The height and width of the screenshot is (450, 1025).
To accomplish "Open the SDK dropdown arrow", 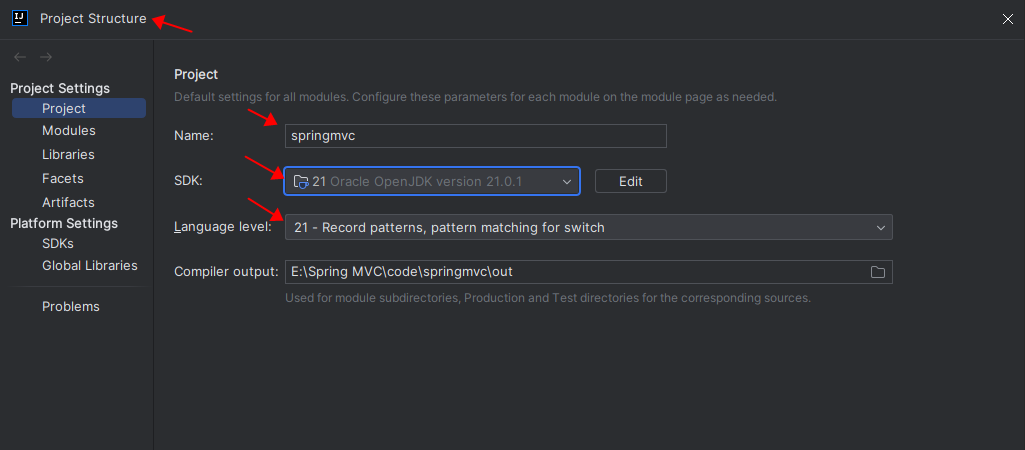I will click(x=567, y=181).
